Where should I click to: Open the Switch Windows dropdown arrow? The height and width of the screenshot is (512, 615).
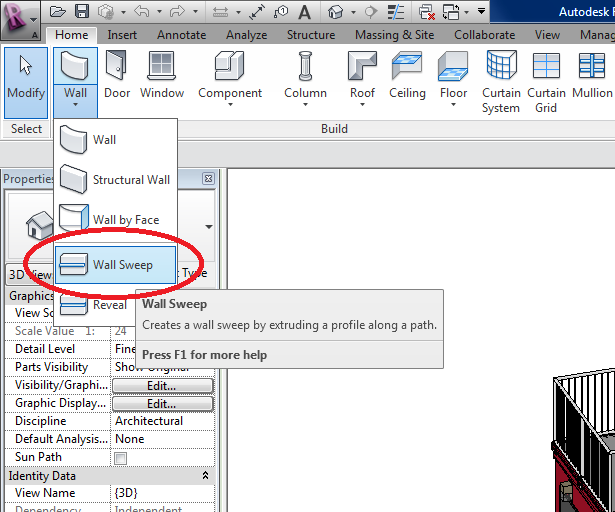466,13
